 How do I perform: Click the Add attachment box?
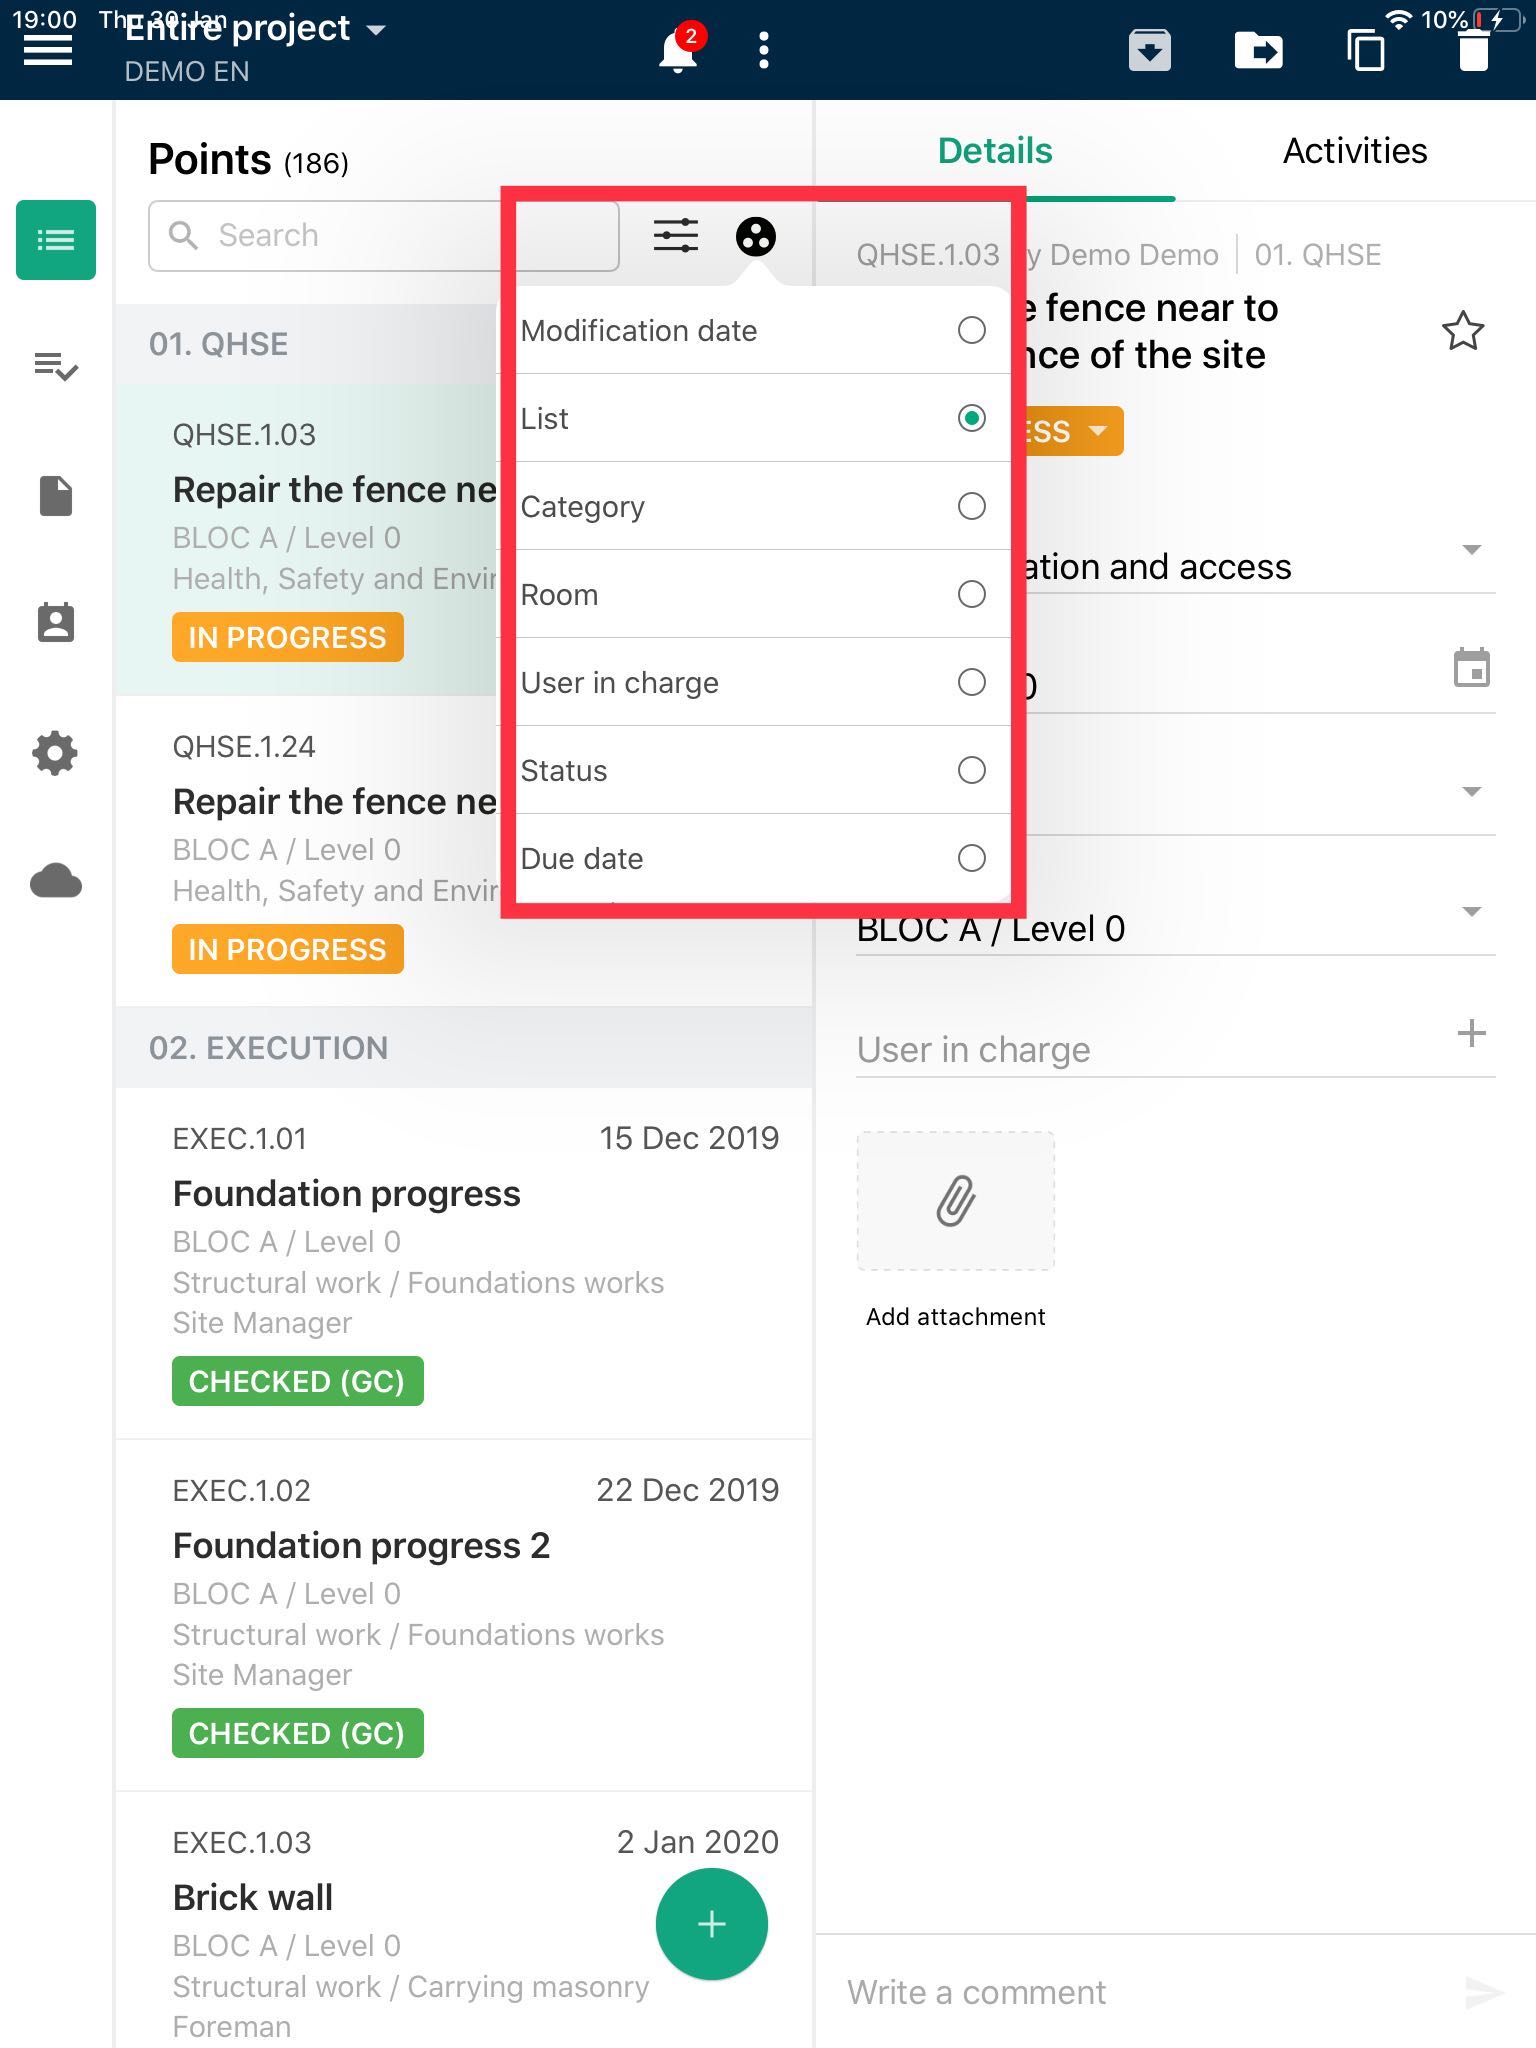coord(956,1201)
